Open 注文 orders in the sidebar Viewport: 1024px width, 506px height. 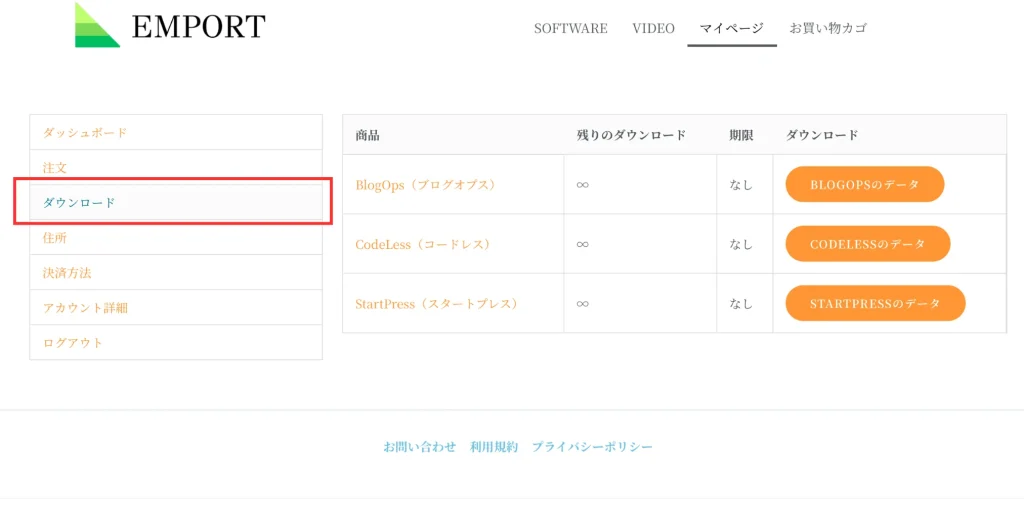tap(55, 167)
